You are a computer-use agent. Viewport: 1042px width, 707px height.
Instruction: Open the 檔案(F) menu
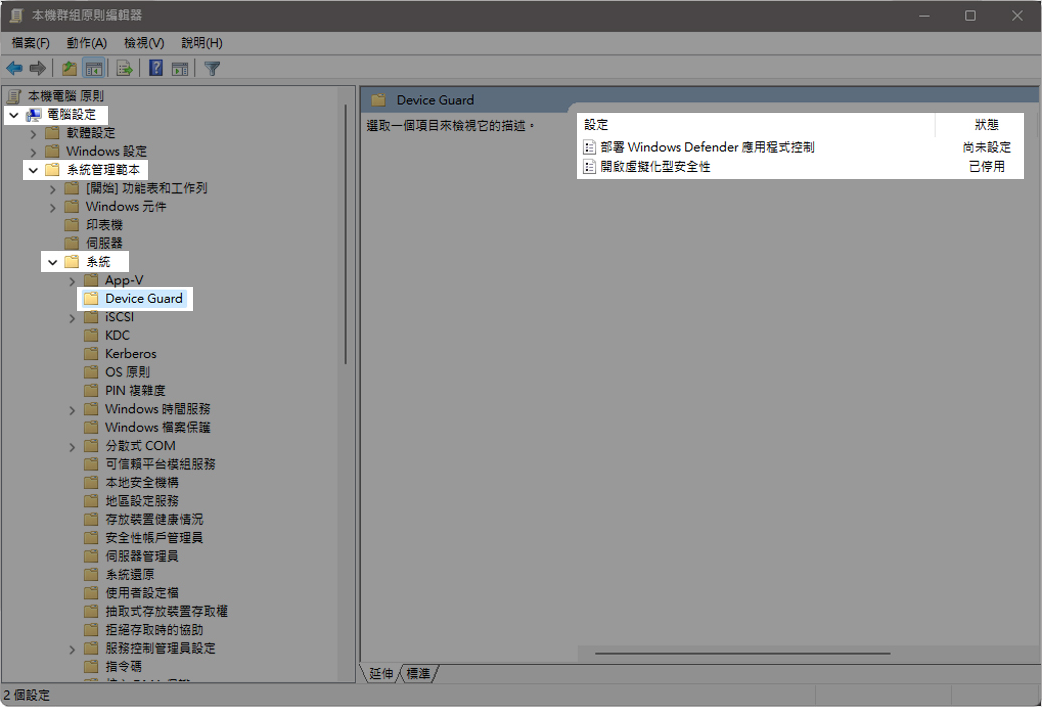point(31,43)
